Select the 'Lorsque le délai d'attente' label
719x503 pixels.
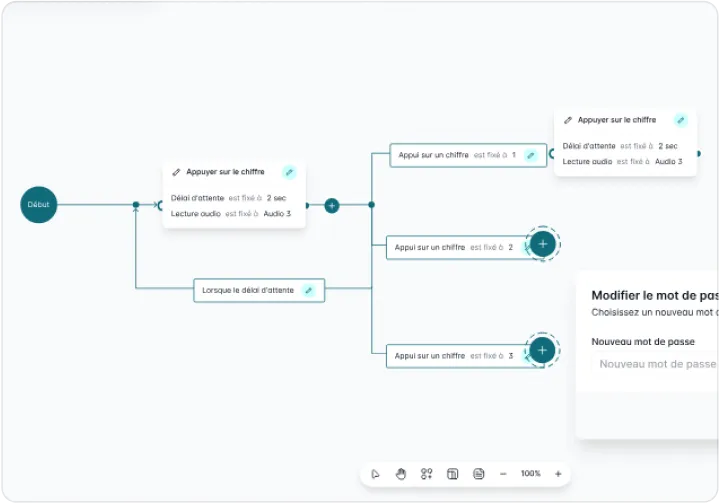pos(248,291)
